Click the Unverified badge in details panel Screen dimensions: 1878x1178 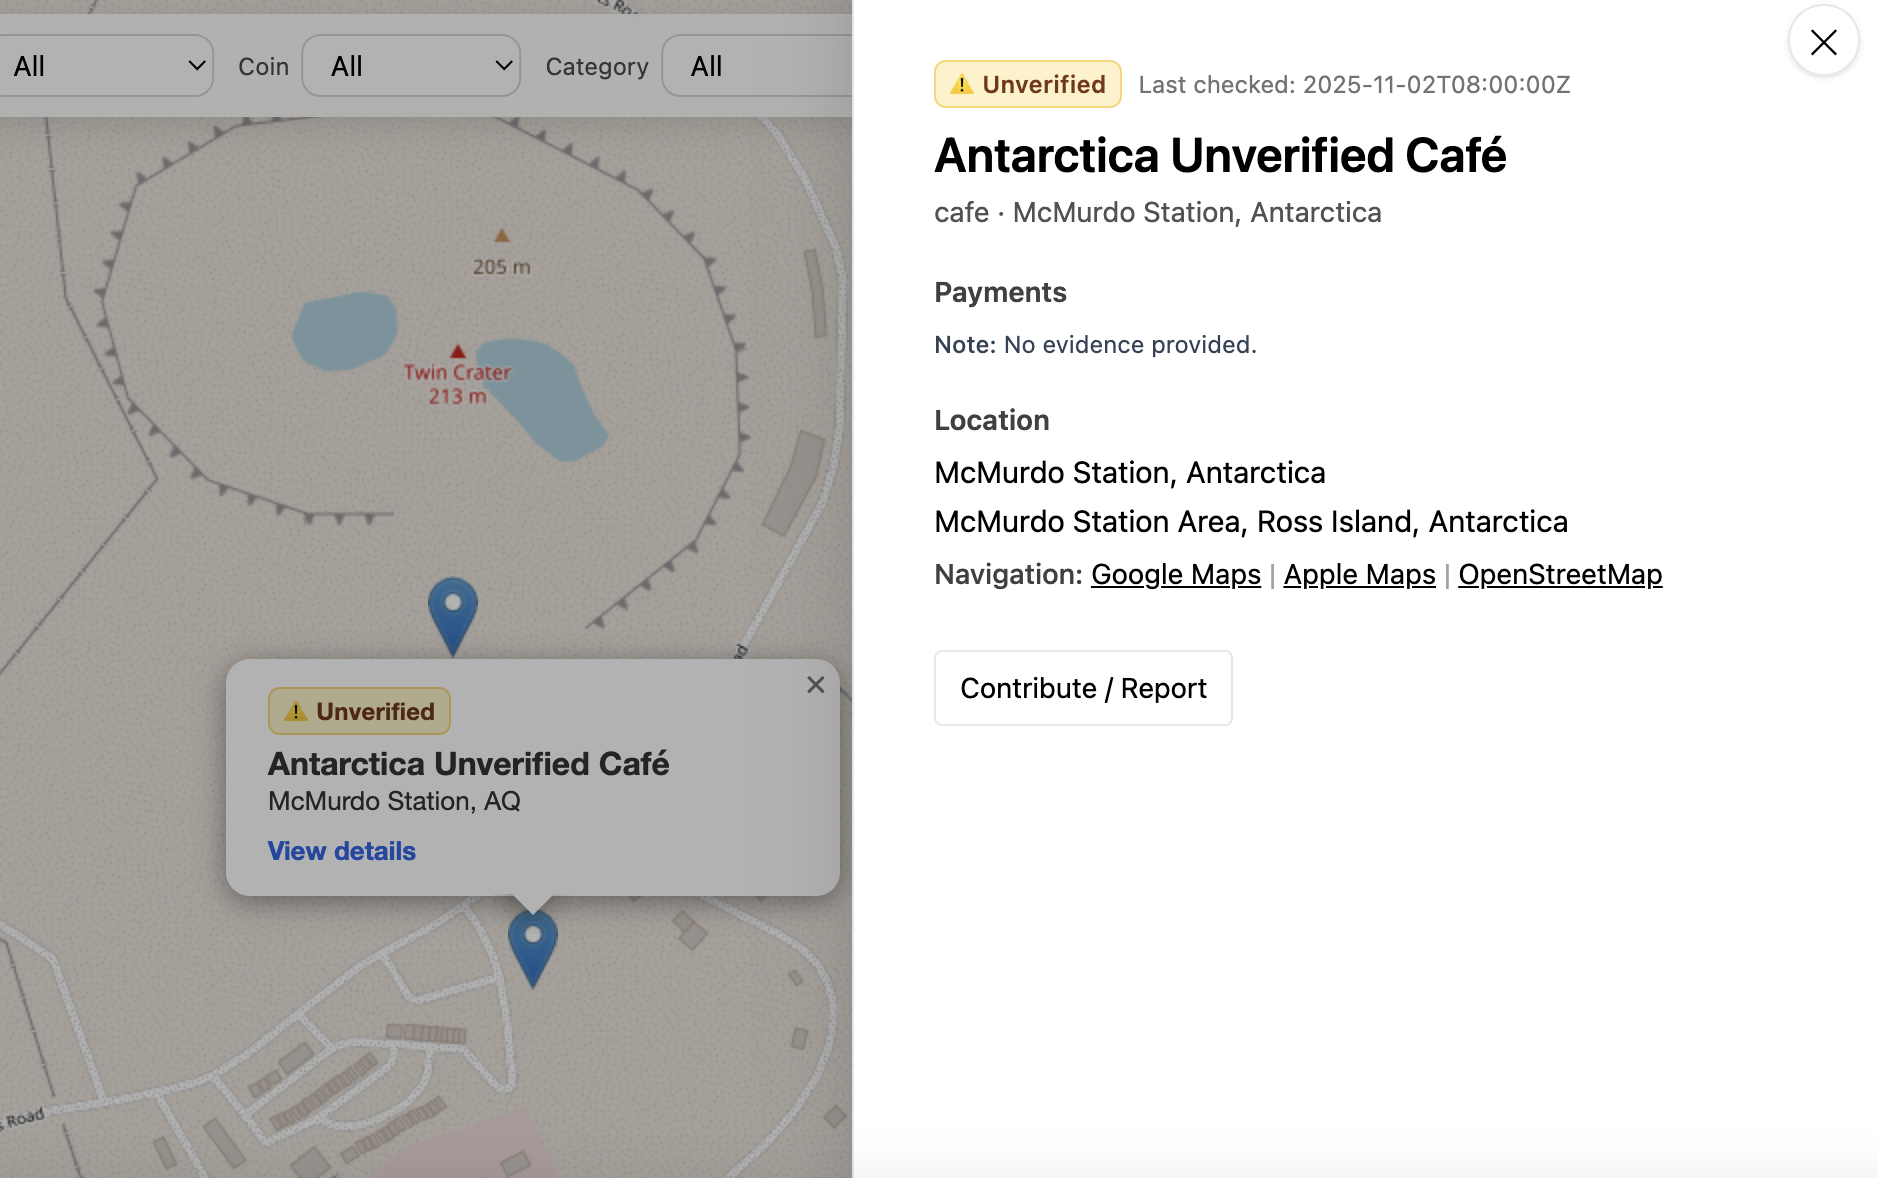1028,84
